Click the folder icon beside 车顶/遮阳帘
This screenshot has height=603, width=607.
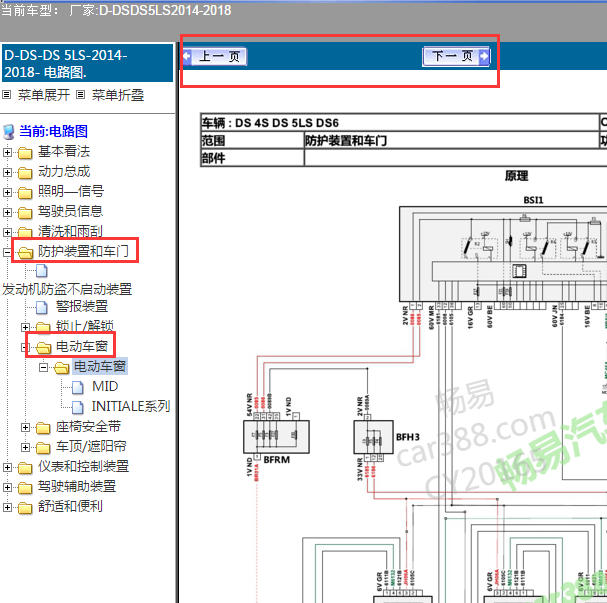pos(43,448)
